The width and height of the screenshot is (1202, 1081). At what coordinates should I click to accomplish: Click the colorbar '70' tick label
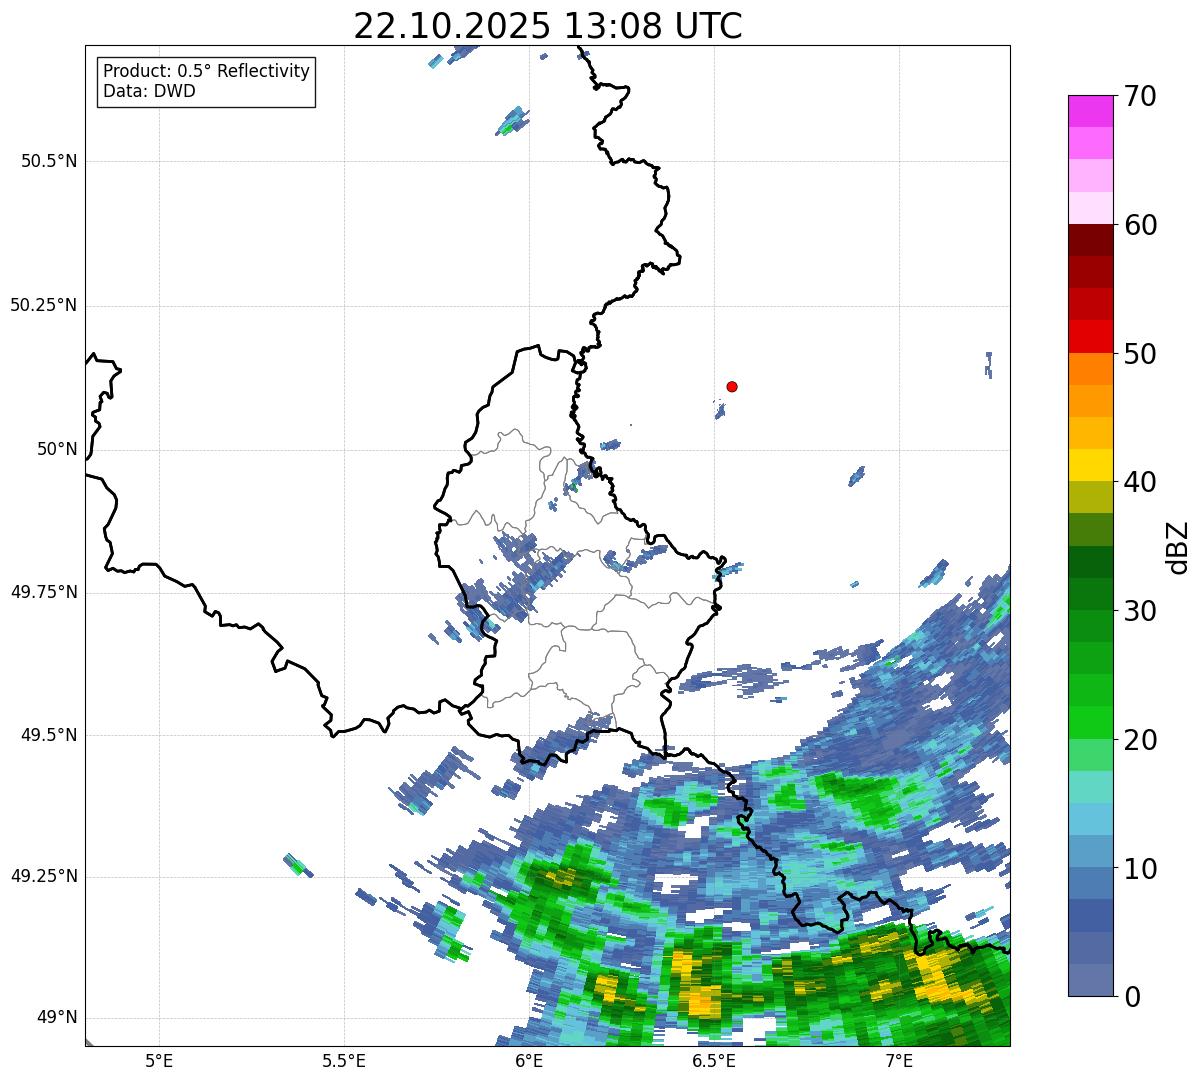1140,96
